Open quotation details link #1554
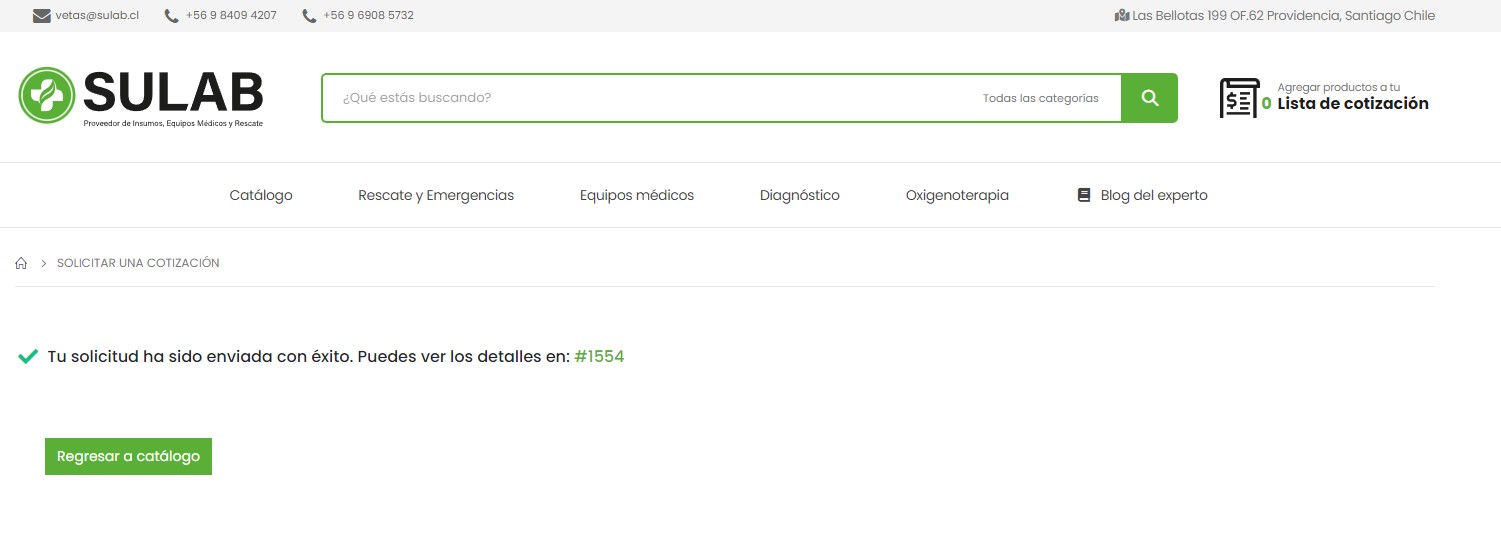The height and width of the screenshot is (559, 1501). (599, 357)
